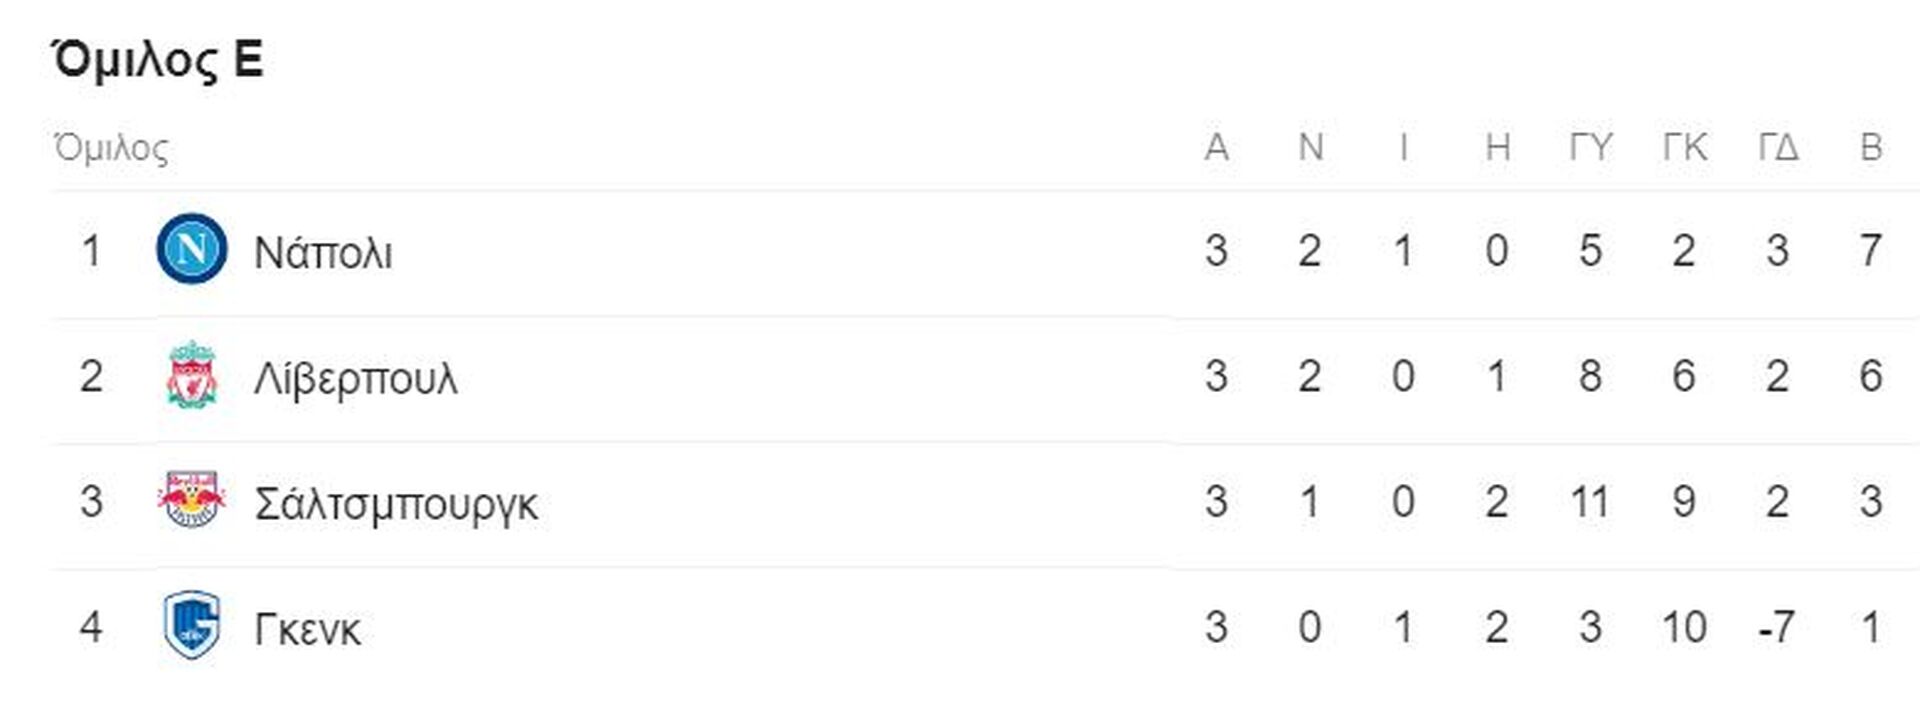Click the Red Bull Salzburg crest icon
1920x721 pixels.
[191, 499]
